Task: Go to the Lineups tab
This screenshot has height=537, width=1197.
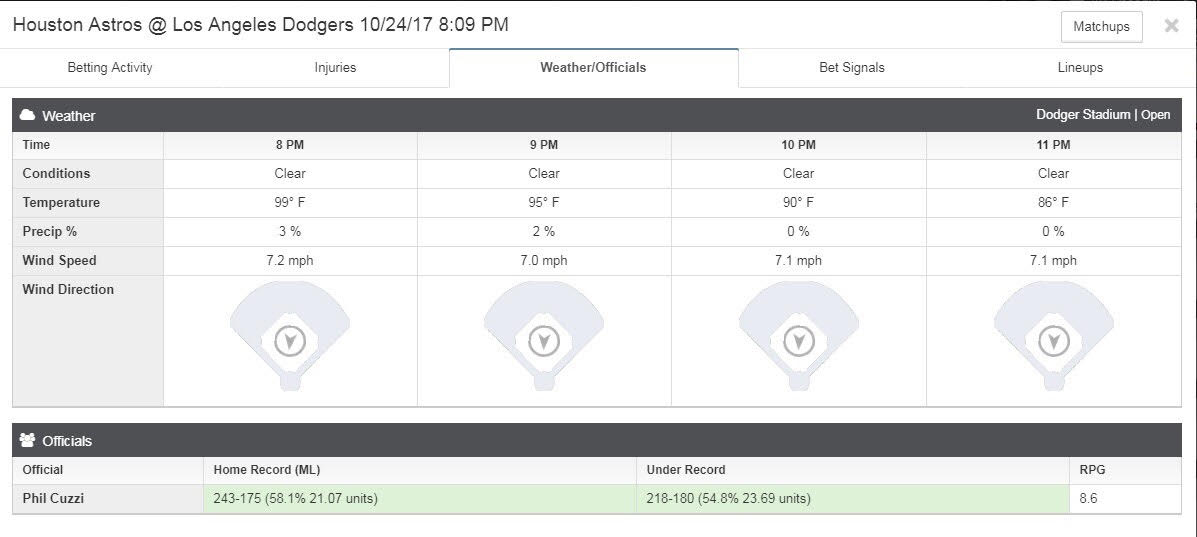Action: point(1080,67)
